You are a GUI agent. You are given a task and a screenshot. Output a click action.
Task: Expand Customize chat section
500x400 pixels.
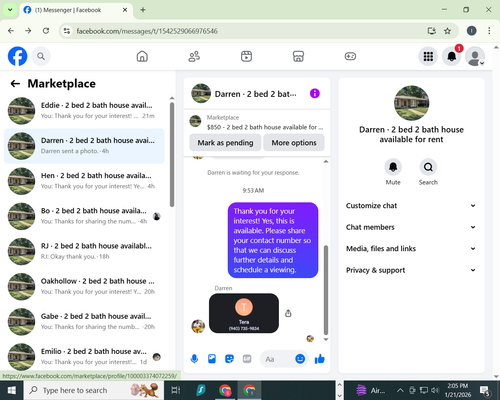pyautogui.click(x=411, y=206)
